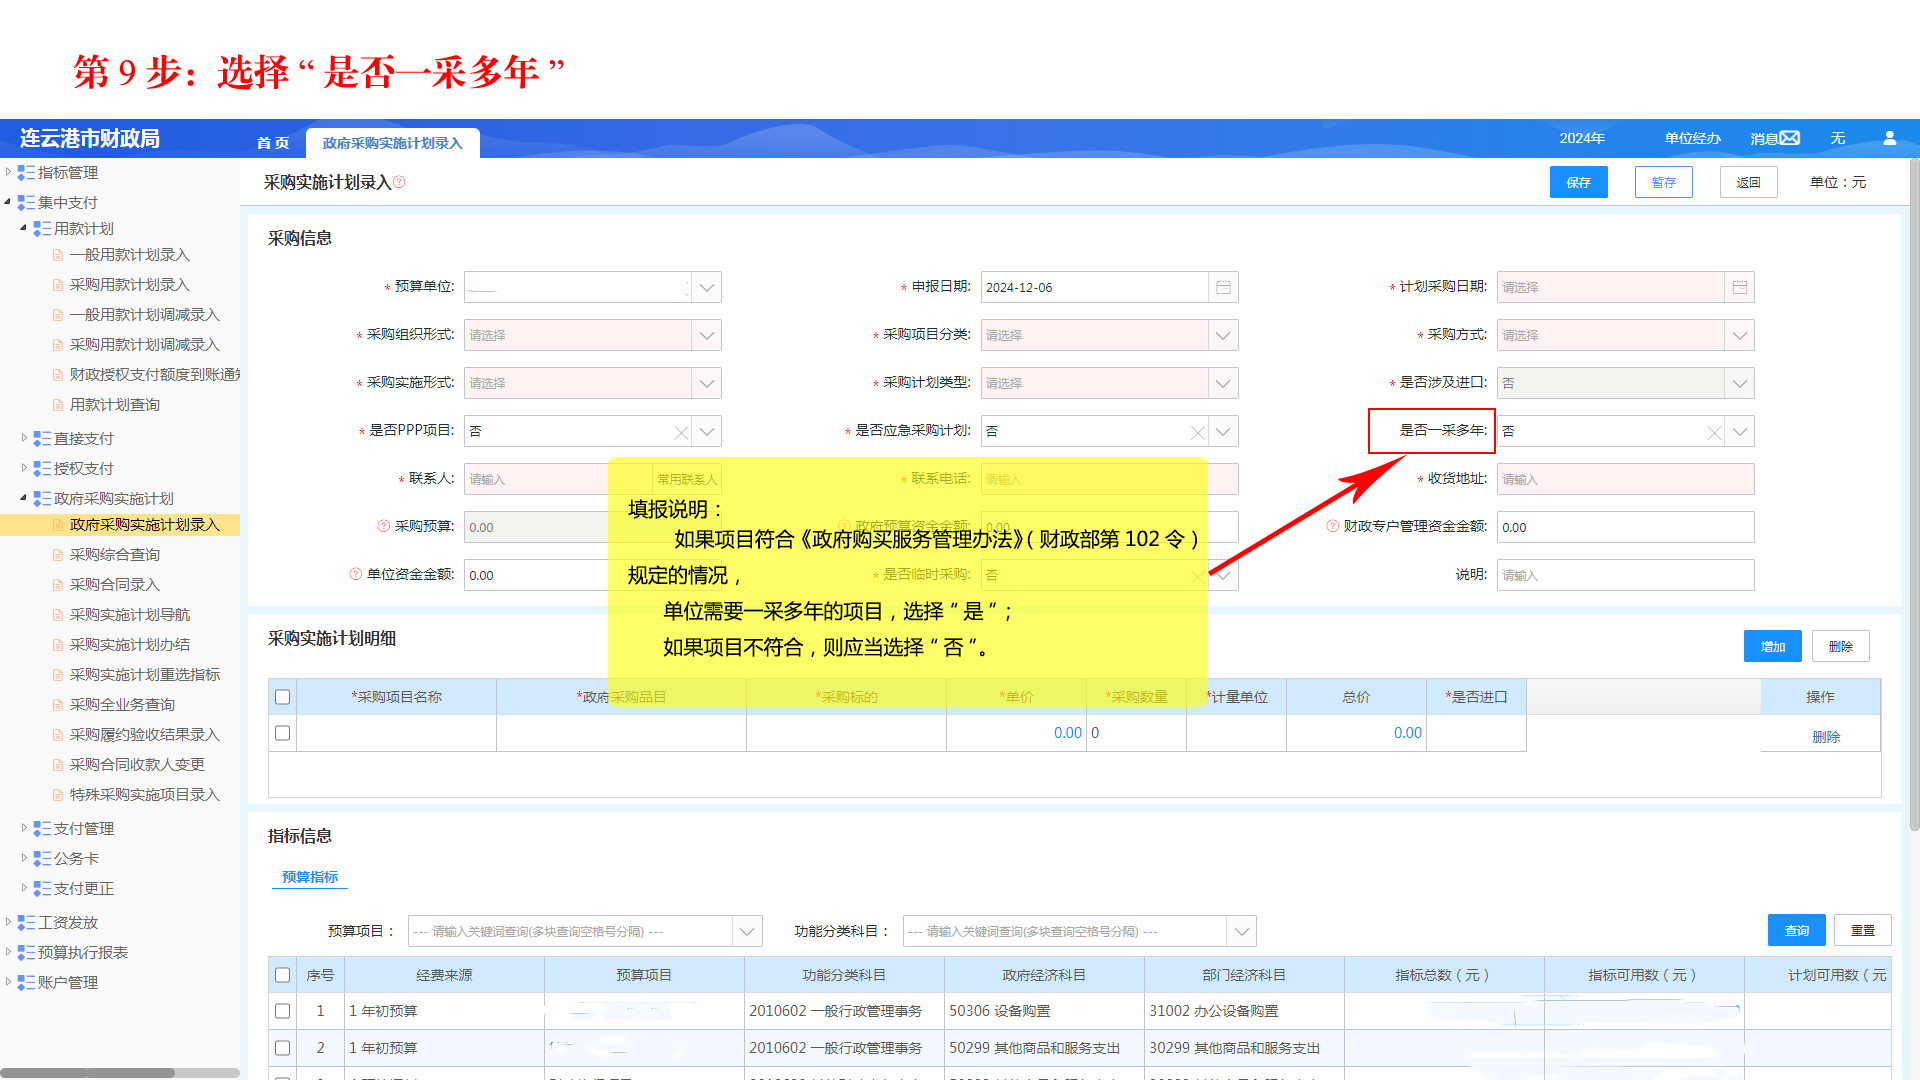The height and width of the screenshot is (1080, 1920).
Task: Click the 用款计划 folder icon
Action: click(x=42, y=229)
